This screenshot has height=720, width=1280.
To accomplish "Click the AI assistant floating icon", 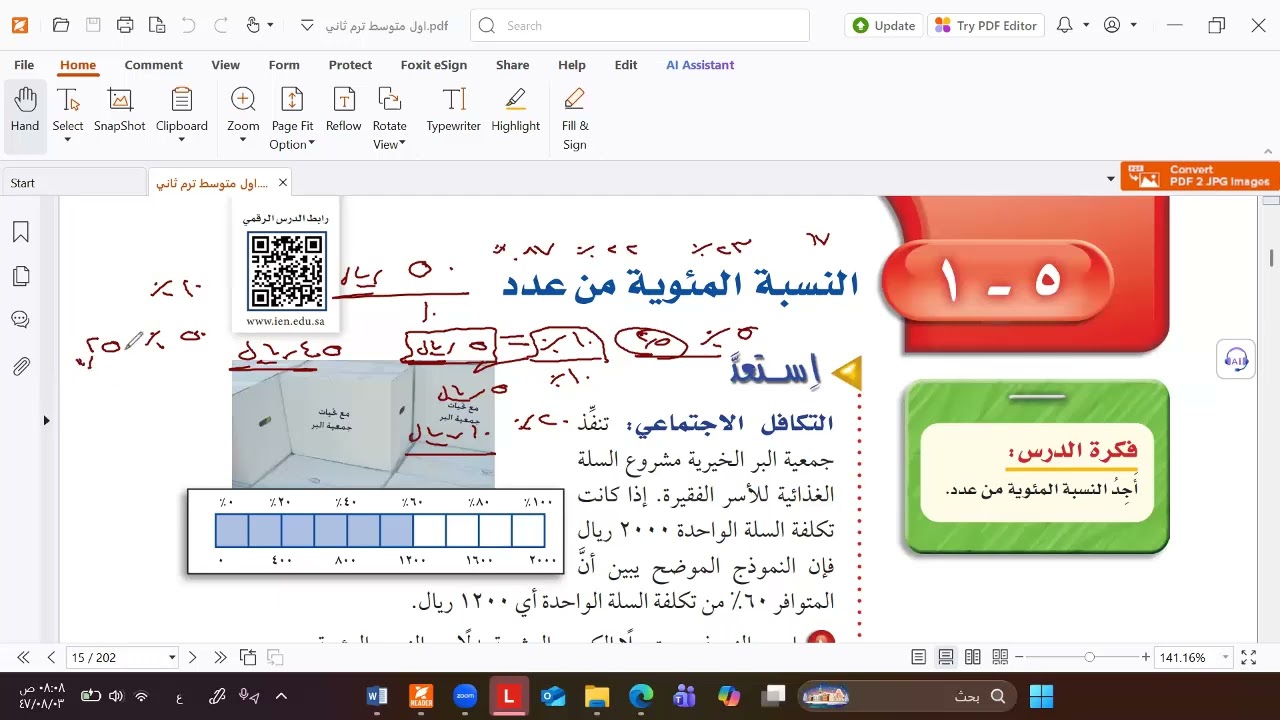I will pos(1236,360).
